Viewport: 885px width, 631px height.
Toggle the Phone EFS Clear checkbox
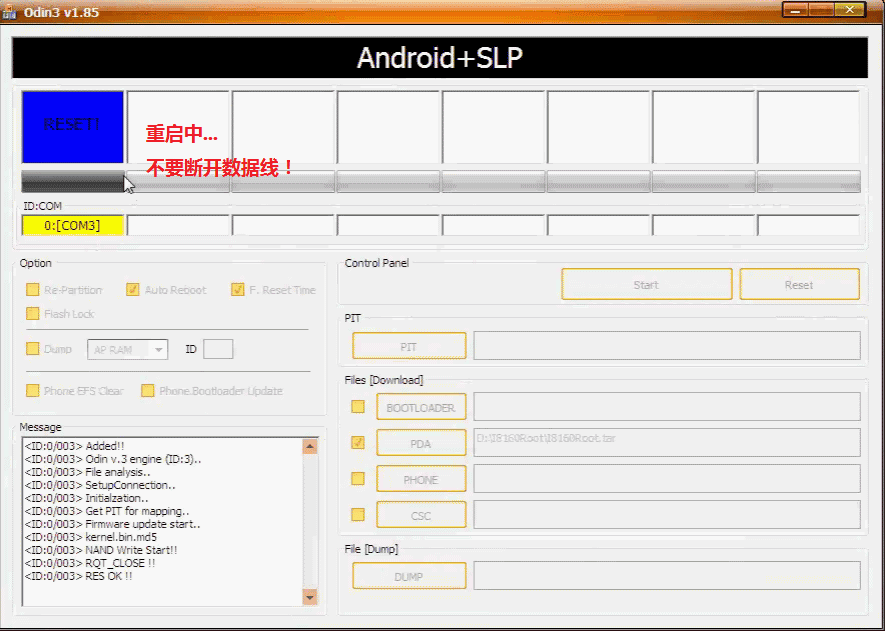pyautogui.click(x=33, y=391)
